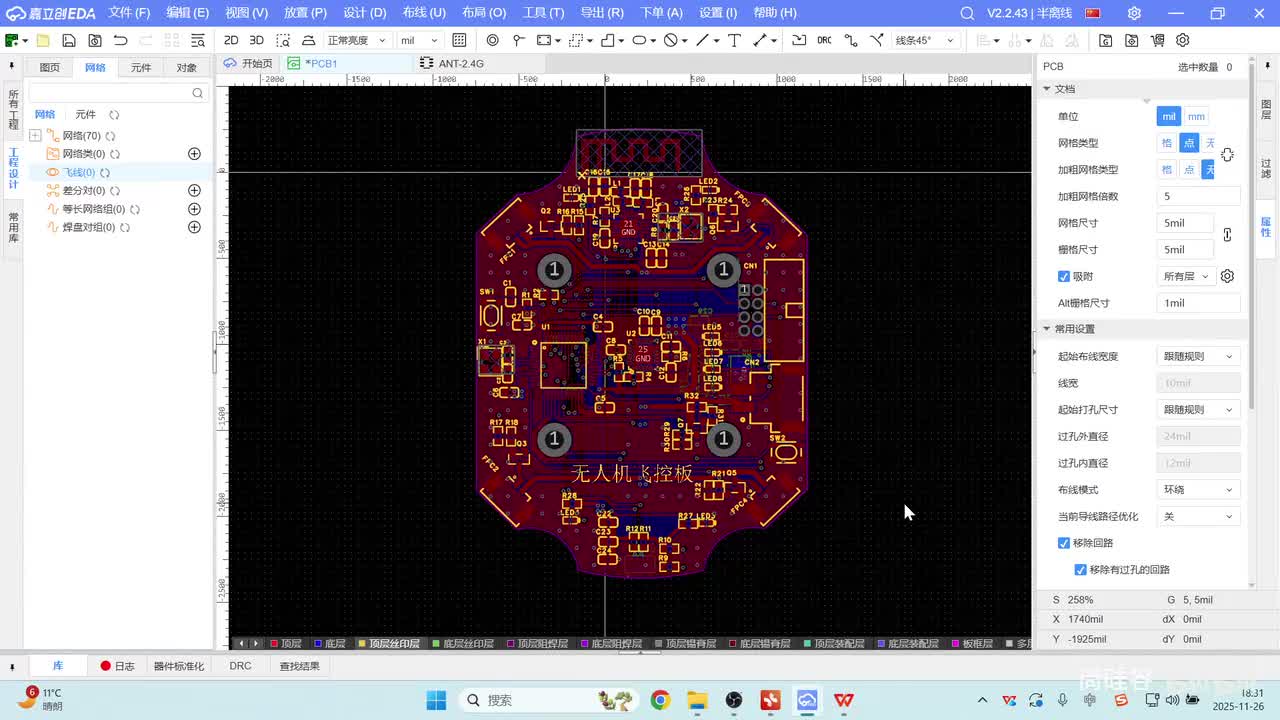Select mil as the unit
The image size is (1280, 720).
[1168, 116]
